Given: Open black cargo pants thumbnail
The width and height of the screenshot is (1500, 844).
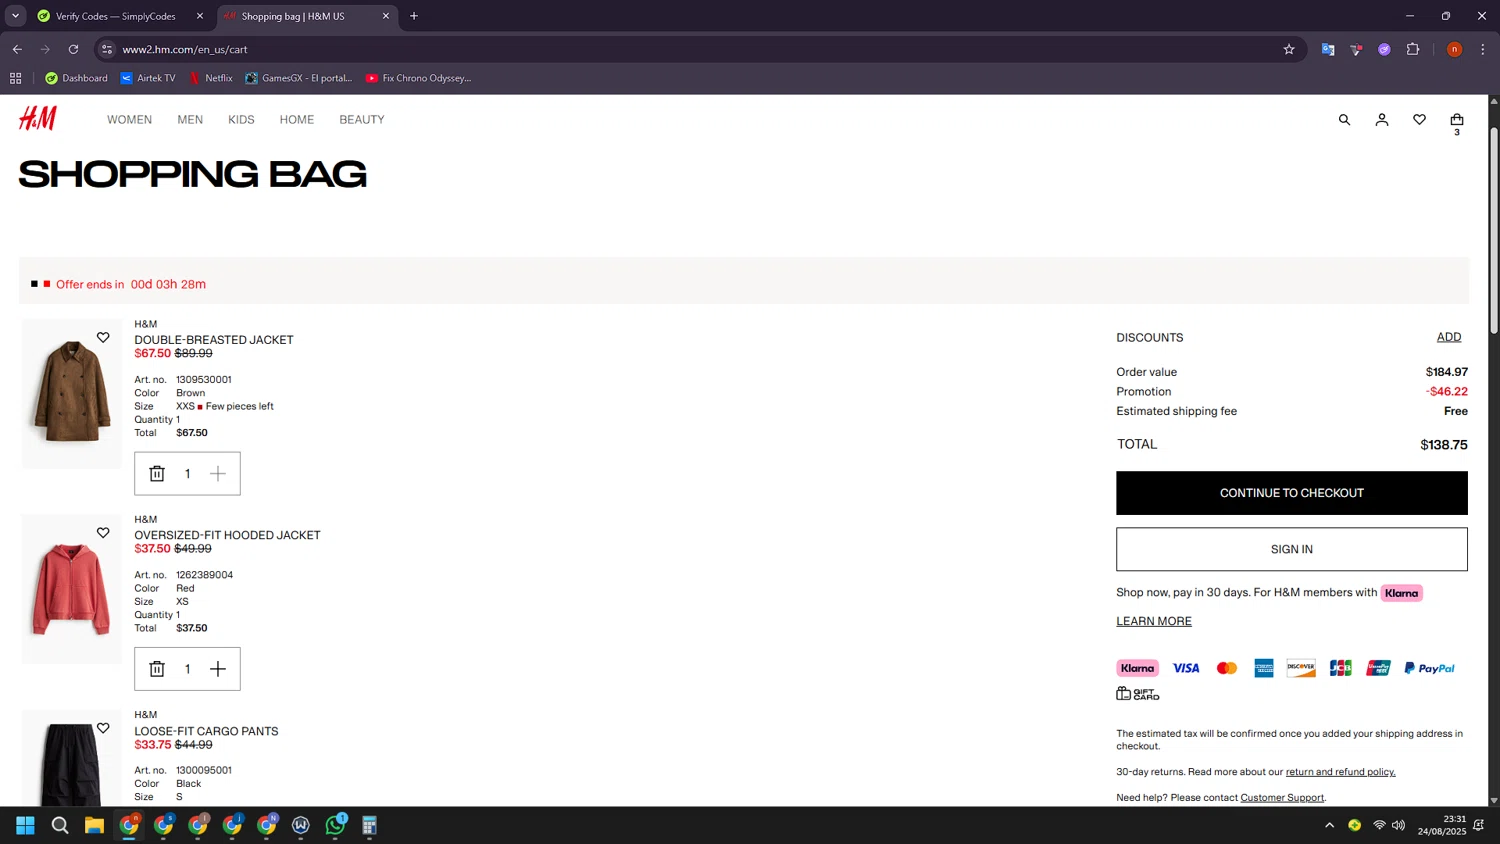Looking at the screenshot, I should click(72, 758).
